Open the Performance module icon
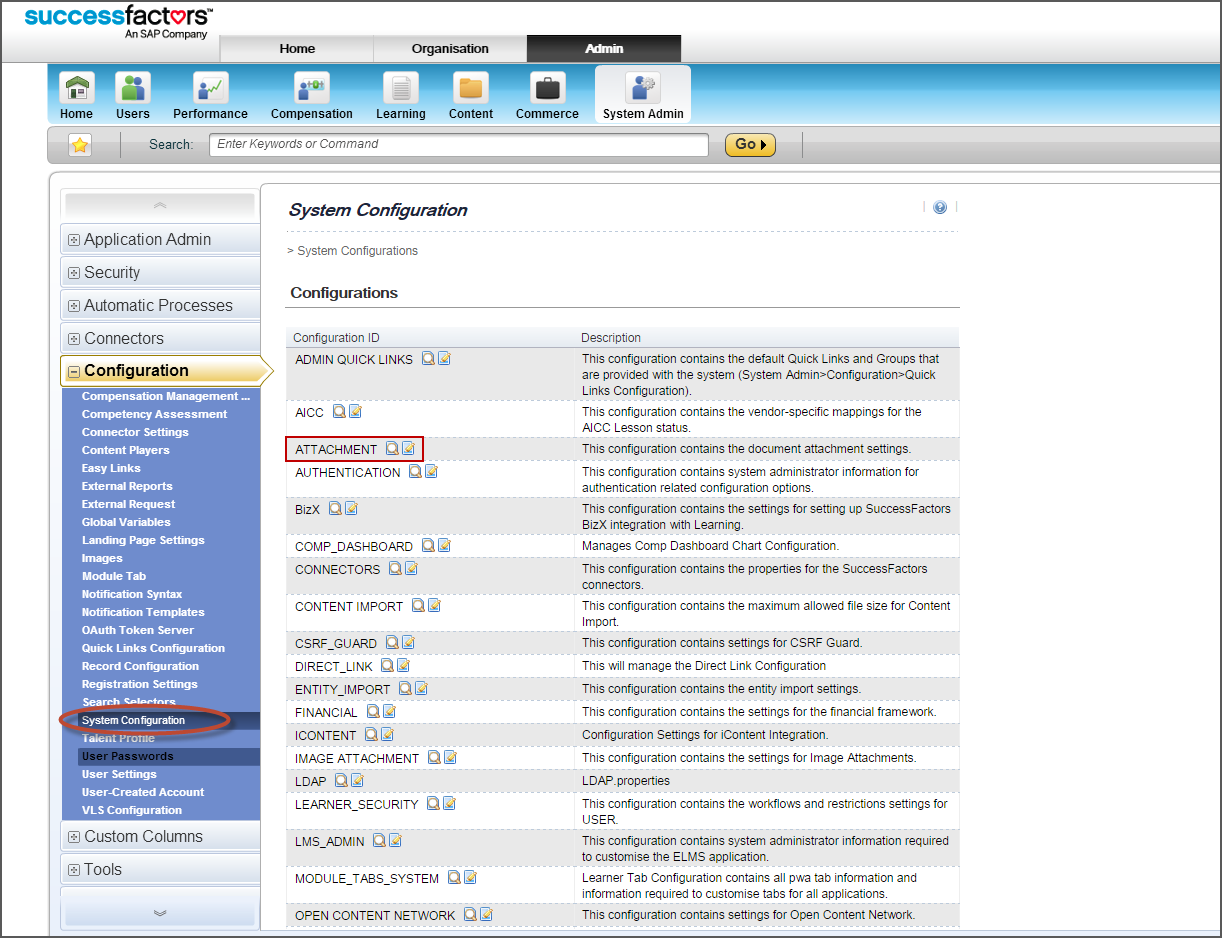1222x938 pixels. coord(210,88)
